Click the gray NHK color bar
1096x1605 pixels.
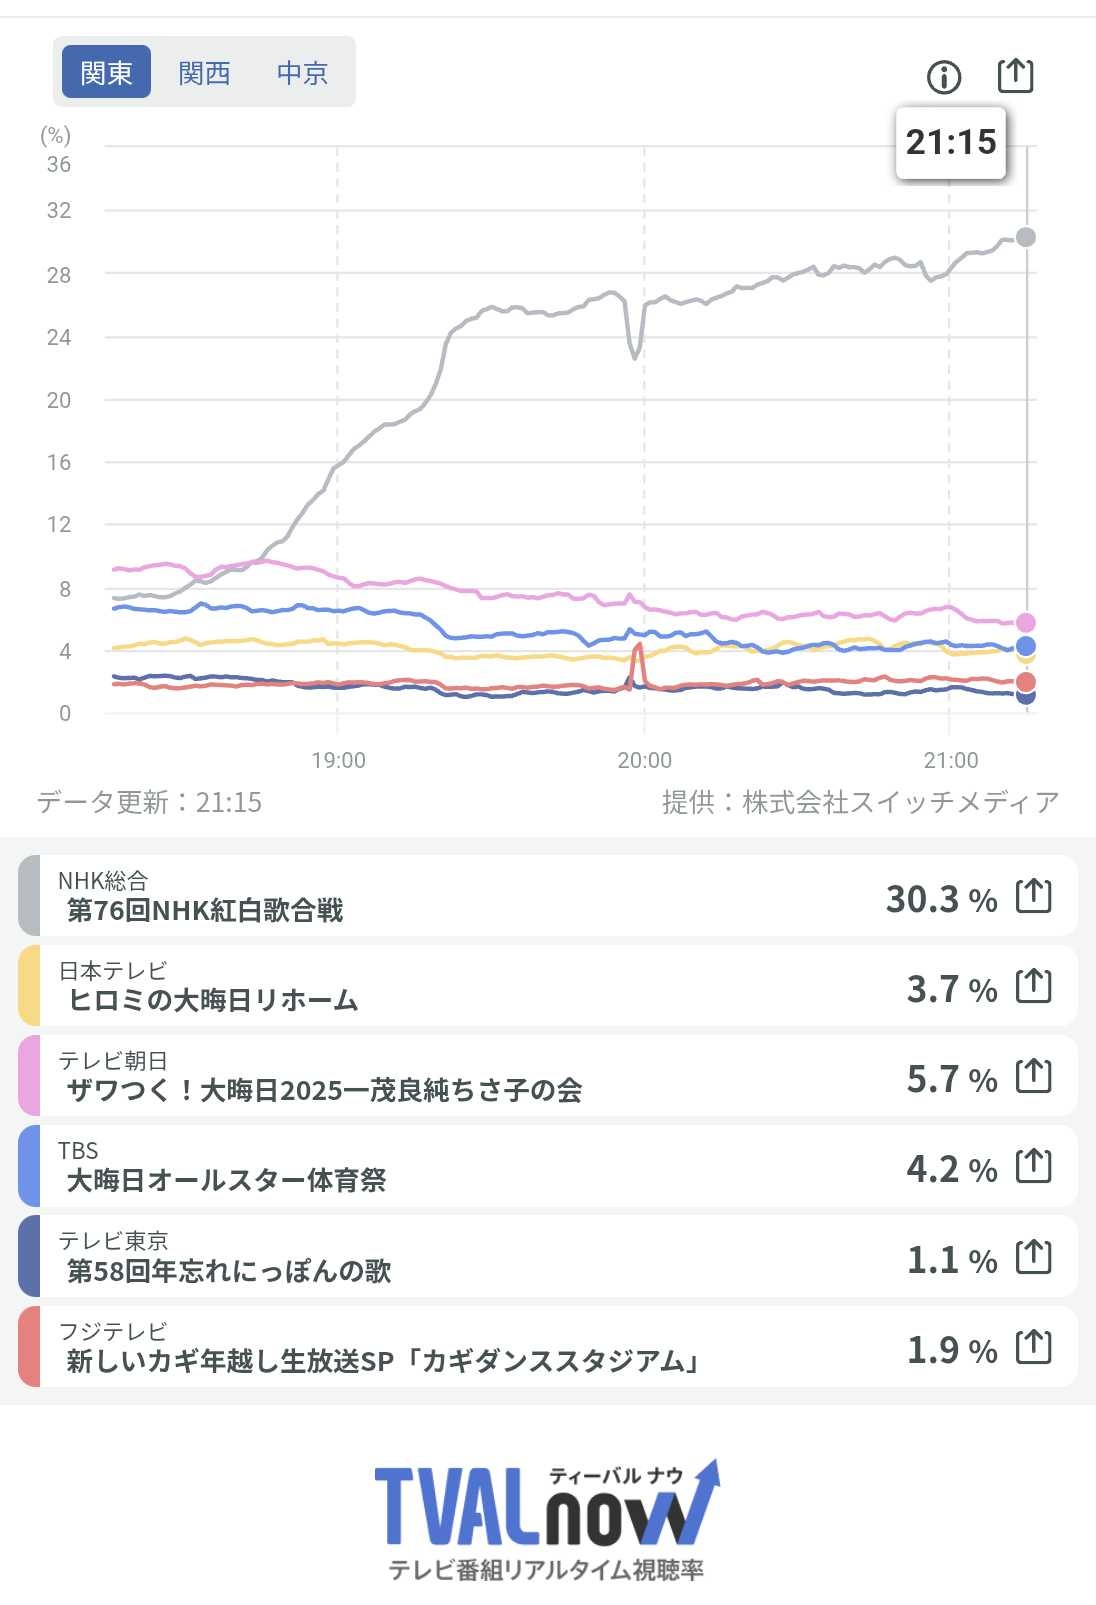click(x=29, y=895)
